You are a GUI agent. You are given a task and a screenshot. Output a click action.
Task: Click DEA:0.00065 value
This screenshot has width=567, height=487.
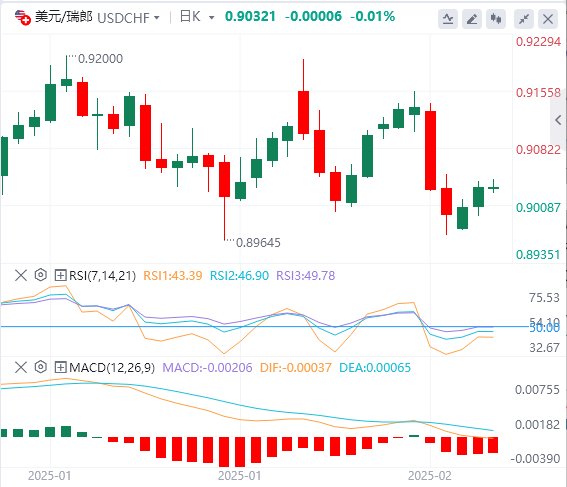click(x=375, y=368)
